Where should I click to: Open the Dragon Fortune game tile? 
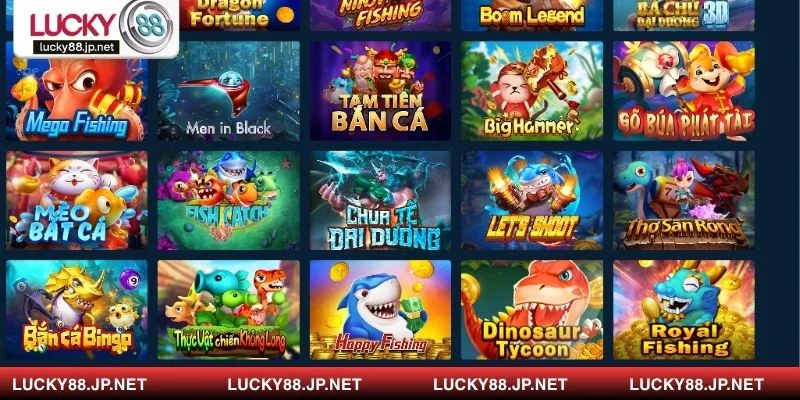click(x=240, y=15)
